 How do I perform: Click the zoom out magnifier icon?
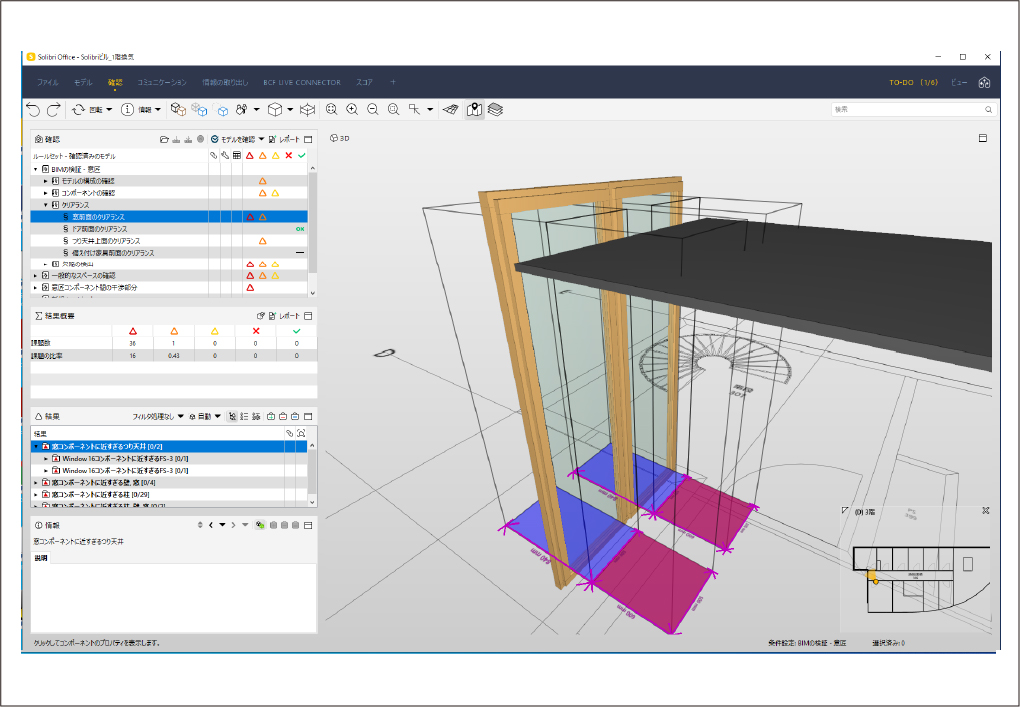tap(372, 109)
